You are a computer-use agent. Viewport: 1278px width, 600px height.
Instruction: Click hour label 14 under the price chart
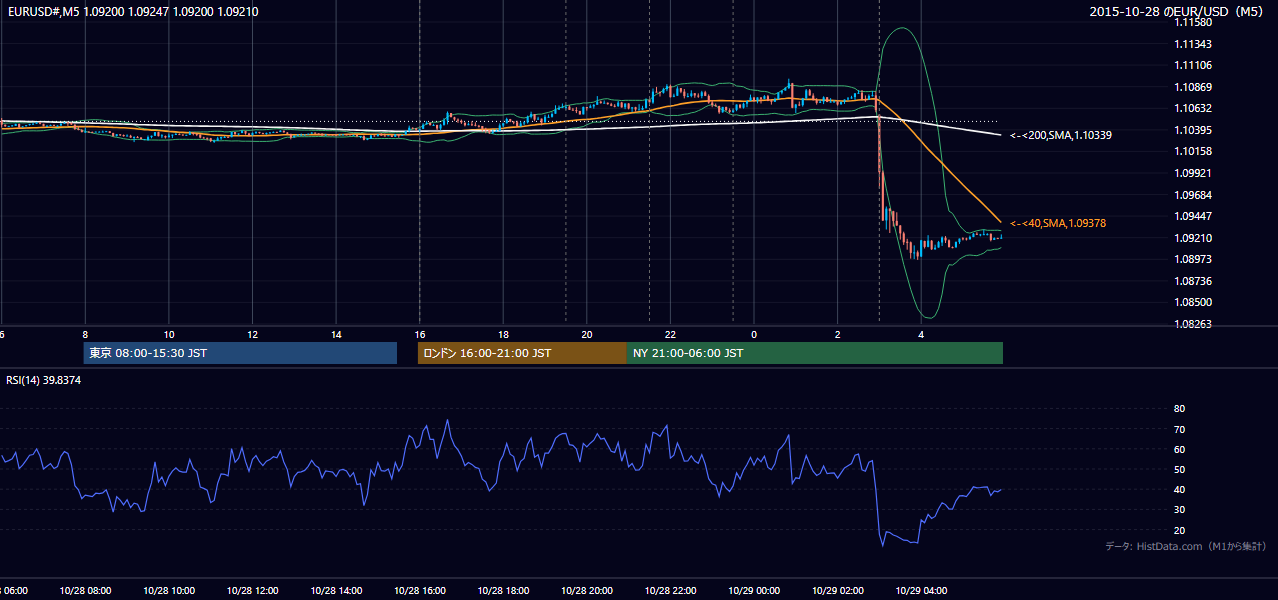336,334
